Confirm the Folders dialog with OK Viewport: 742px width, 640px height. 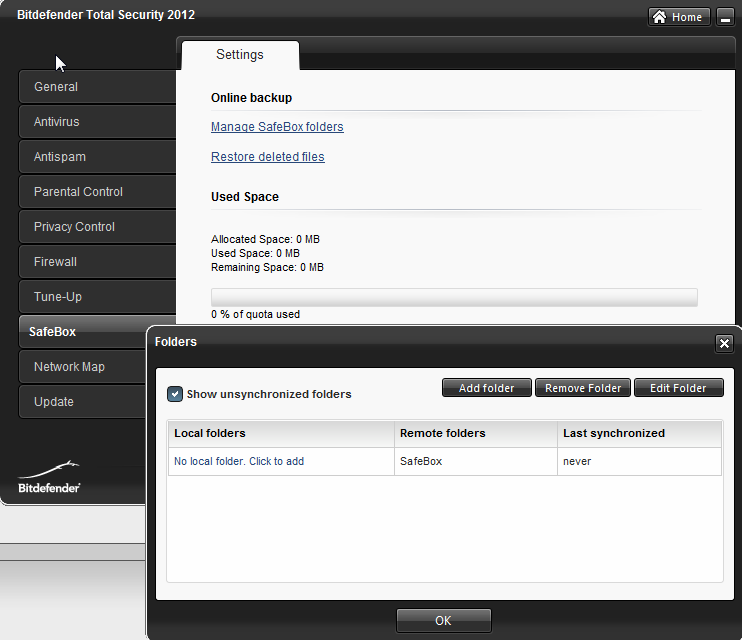coord(443,621)
